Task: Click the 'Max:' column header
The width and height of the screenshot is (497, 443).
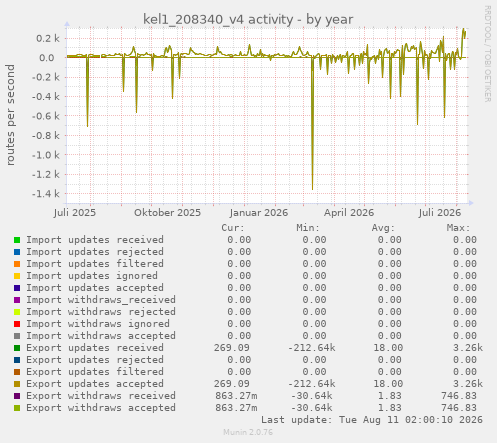Action: [x=458, y=228]
